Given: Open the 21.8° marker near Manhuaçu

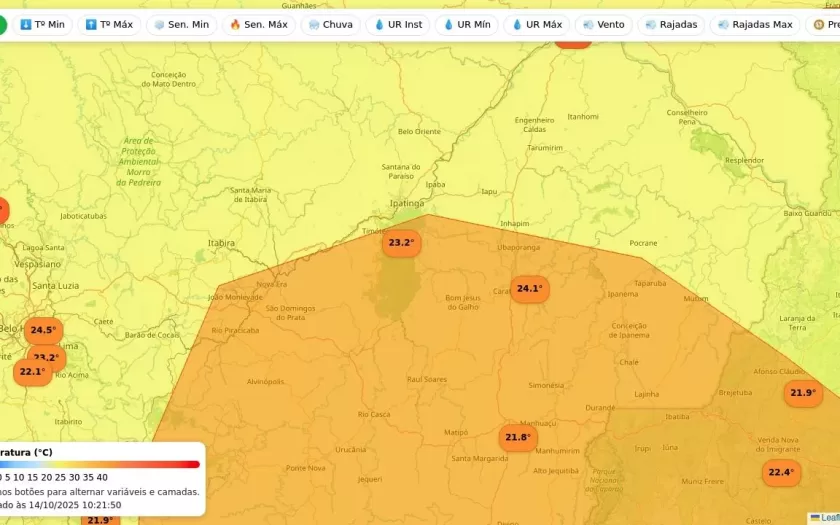Looking at the screenshot, I should pos(517,438).
